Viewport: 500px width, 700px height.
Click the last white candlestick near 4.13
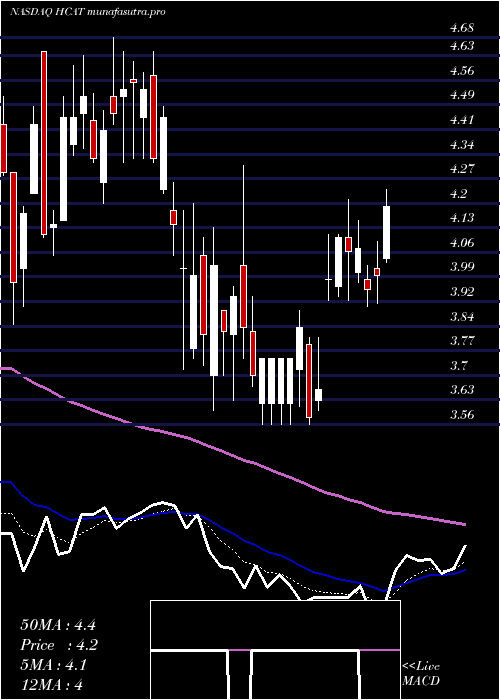[x=387, y=232]
